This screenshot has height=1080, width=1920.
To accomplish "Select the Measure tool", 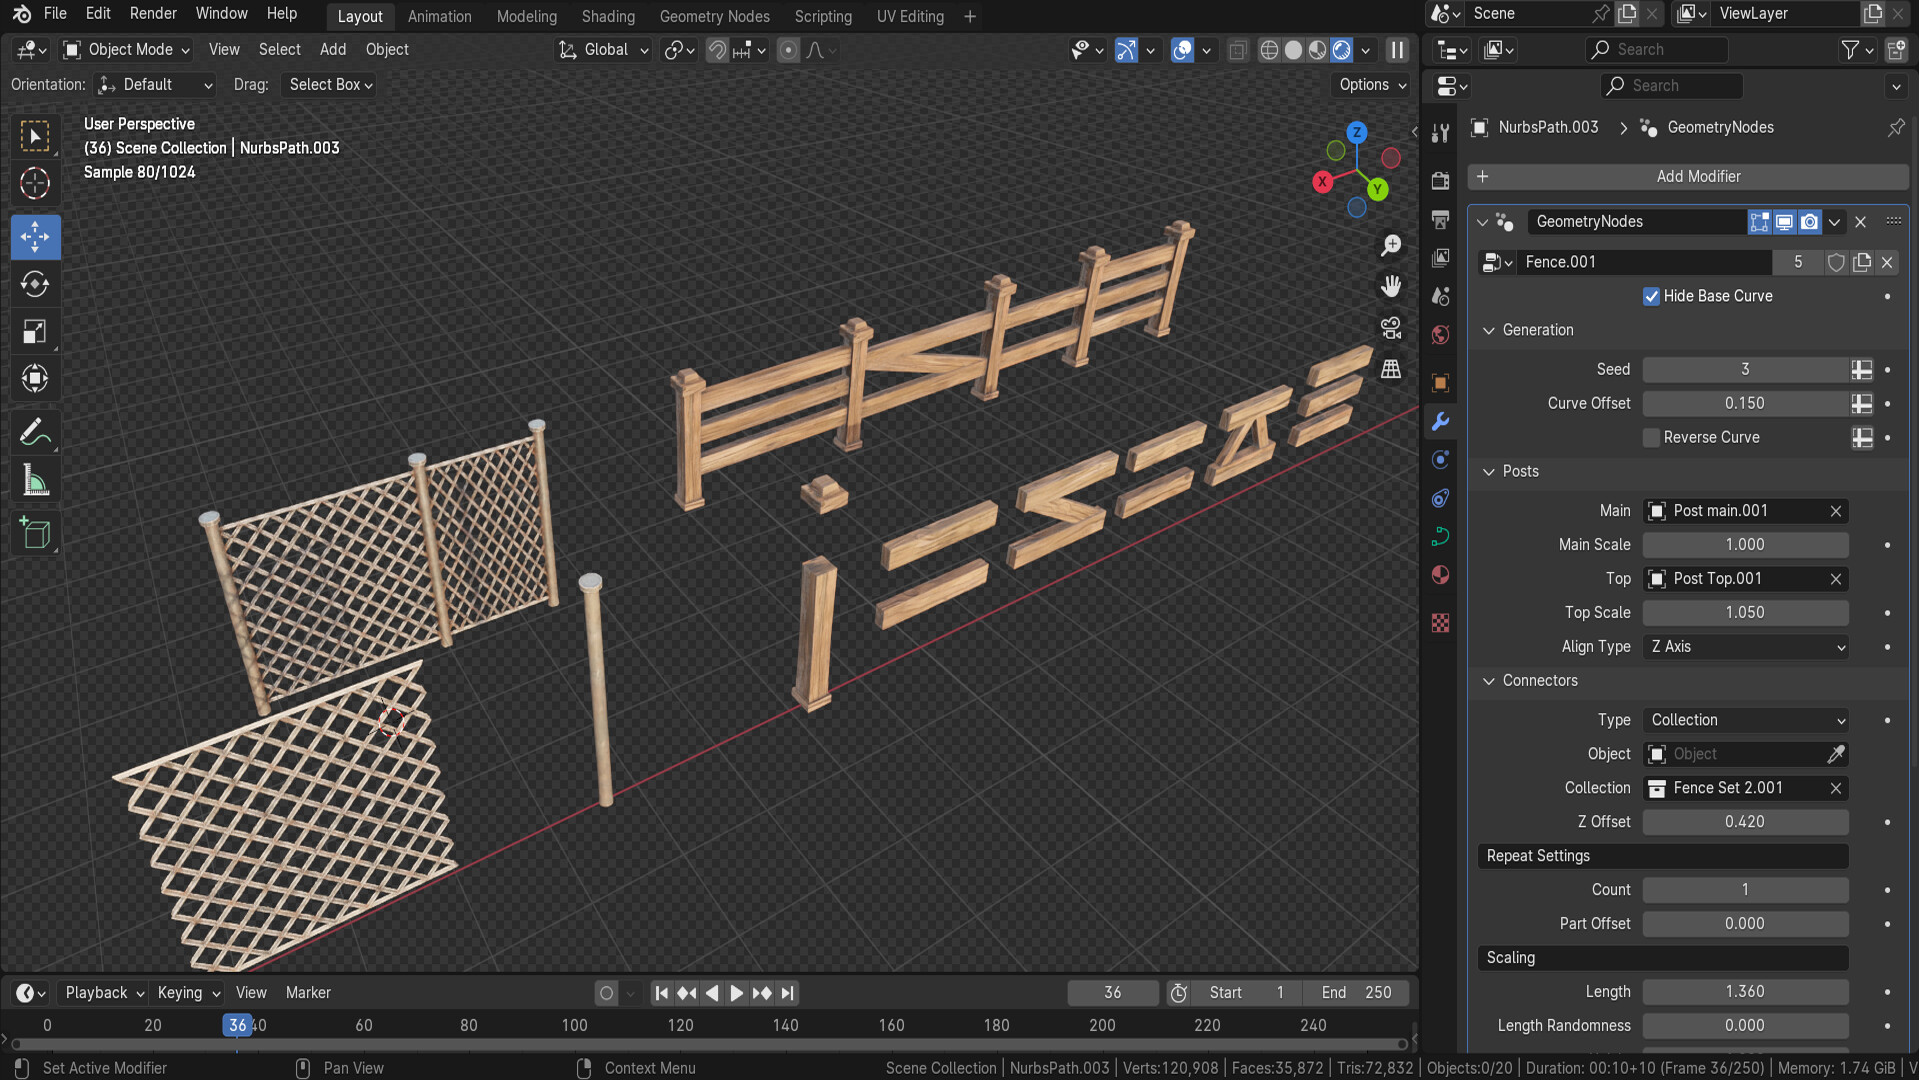I will (x=35, y=479).
